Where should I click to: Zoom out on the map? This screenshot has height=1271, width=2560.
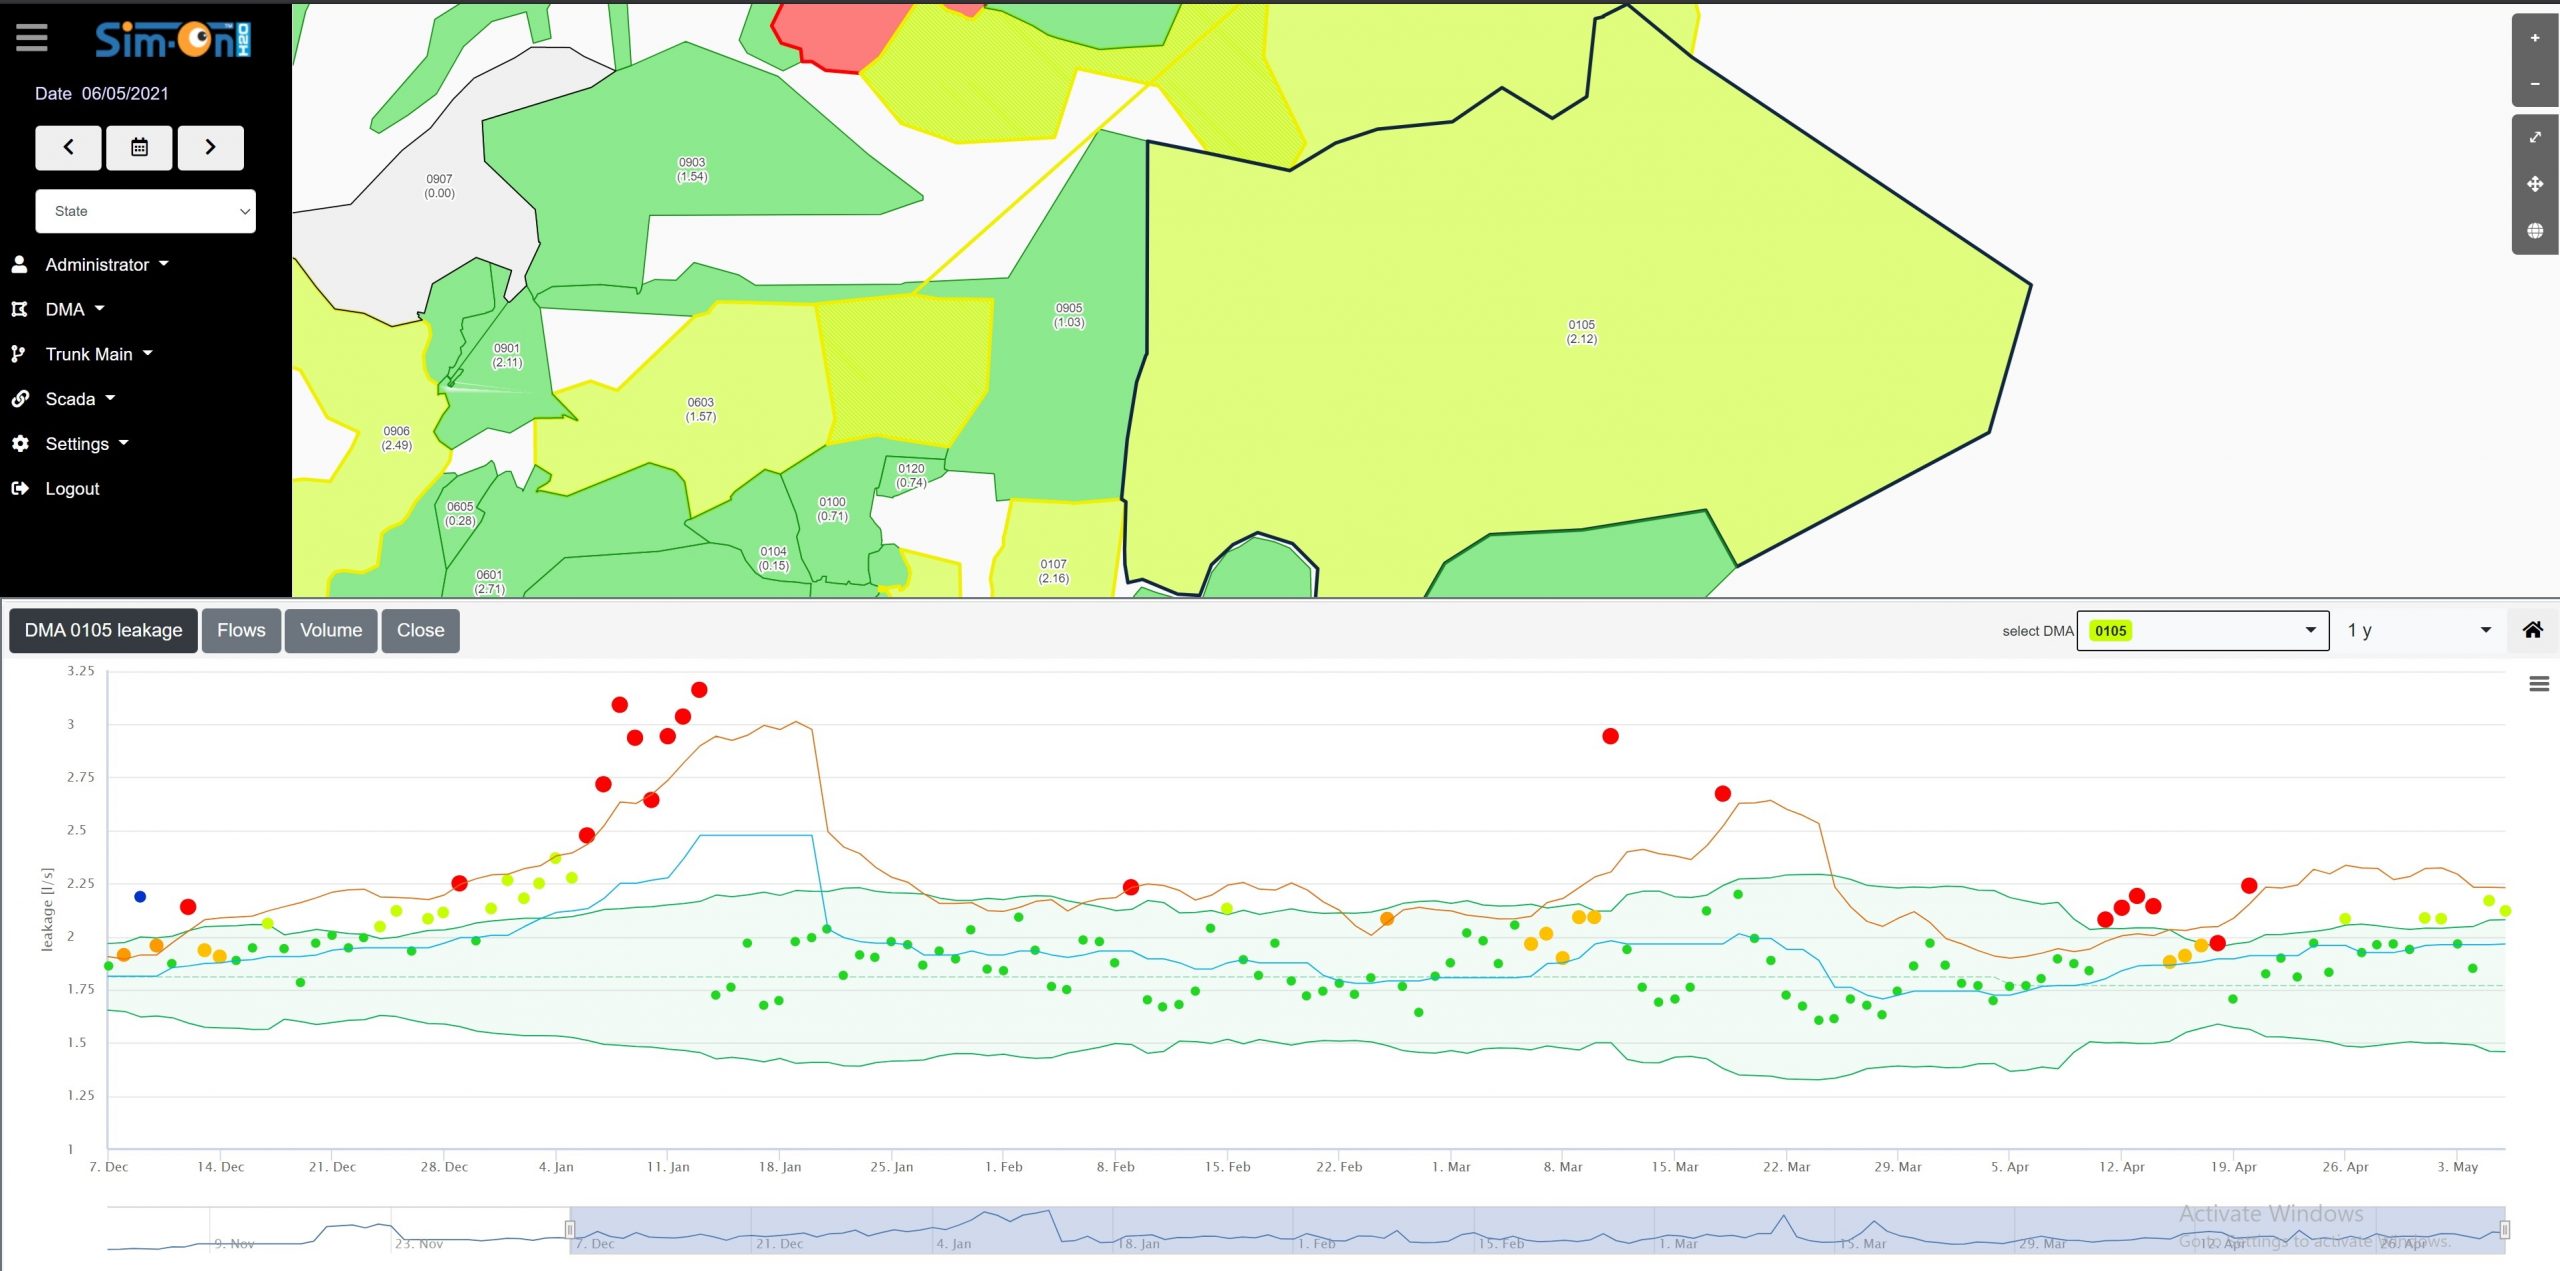click(2534, 84)
